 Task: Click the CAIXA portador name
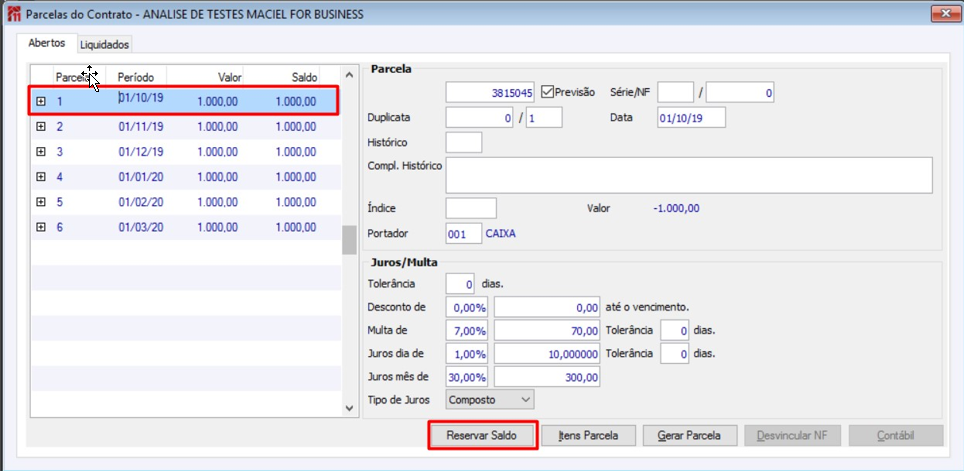pos(500,234)
